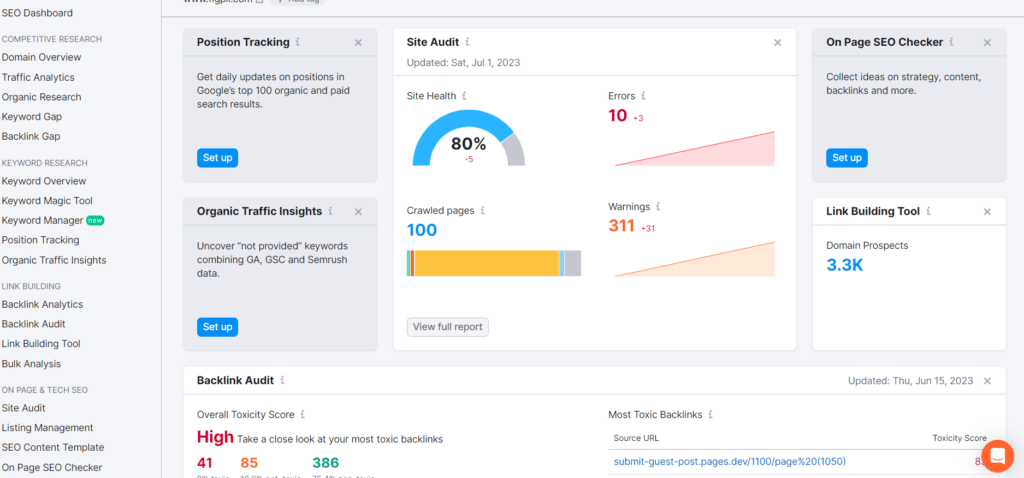Open Link Building Tool in sidebar
Viewport: 1024px width, 478px height.
tap(41, 343)
